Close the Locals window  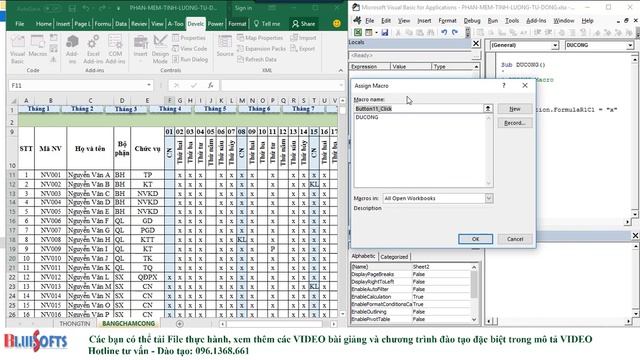click(x=476, y=43)
